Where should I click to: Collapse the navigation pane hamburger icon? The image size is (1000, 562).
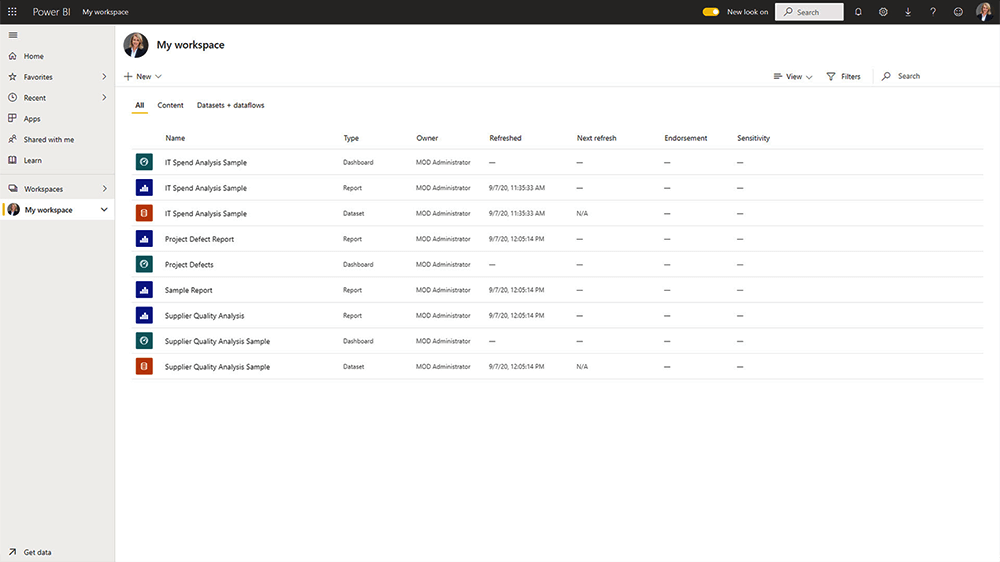pos(13,35)
